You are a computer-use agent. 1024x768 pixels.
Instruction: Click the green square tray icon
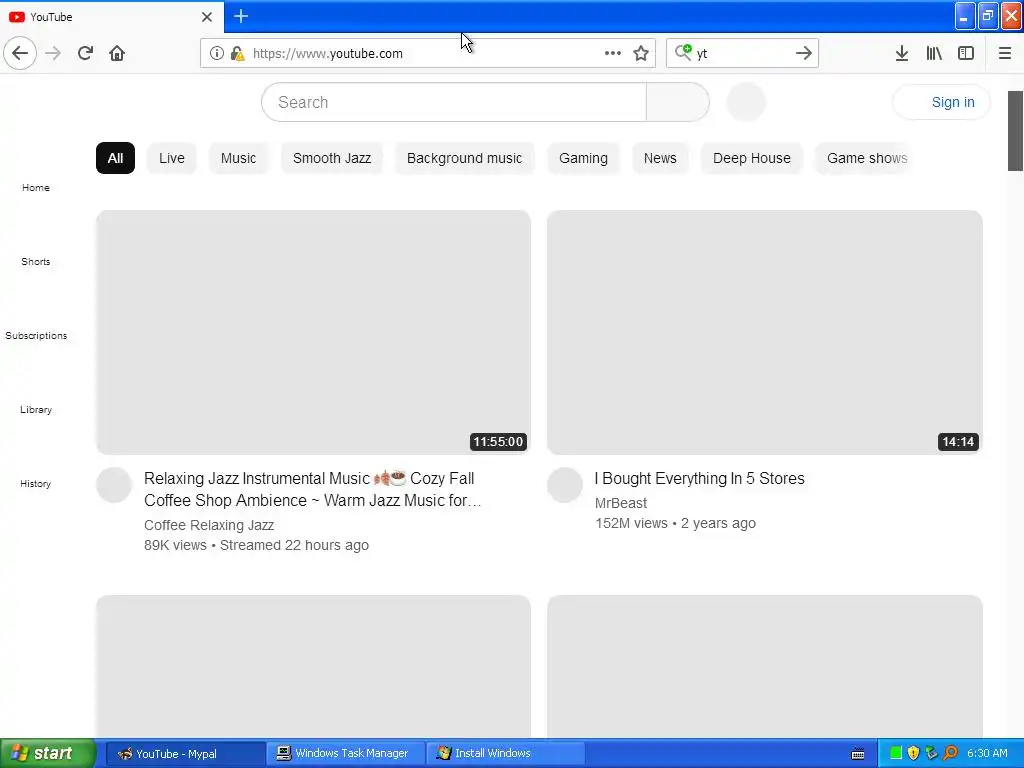pyautogui.click(x=895, y=753)
